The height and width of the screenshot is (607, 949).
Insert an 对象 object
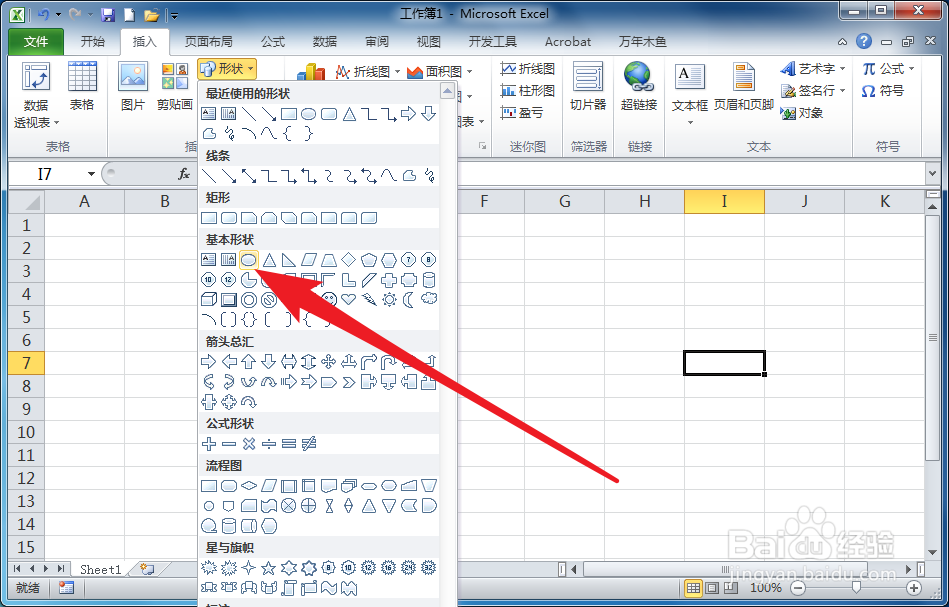[x=802, y=113]
